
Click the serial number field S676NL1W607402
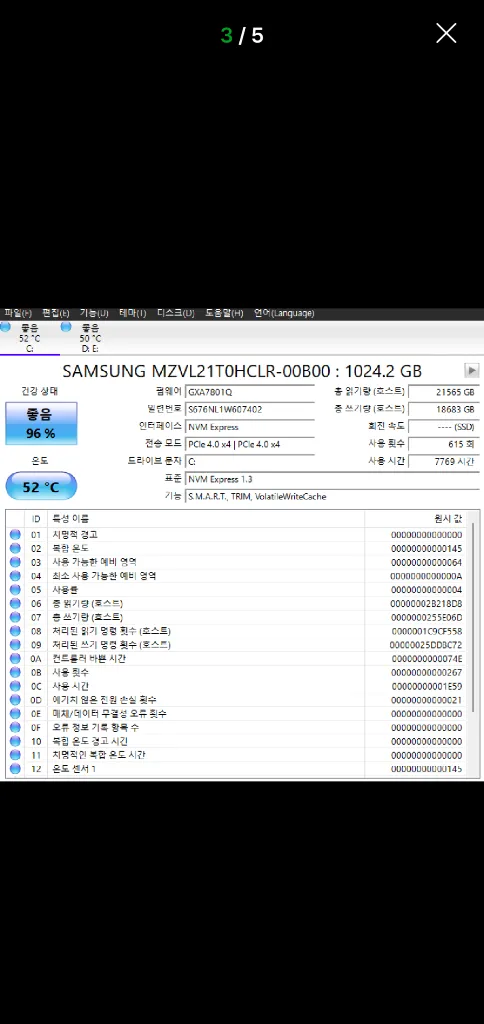(250, 409)
